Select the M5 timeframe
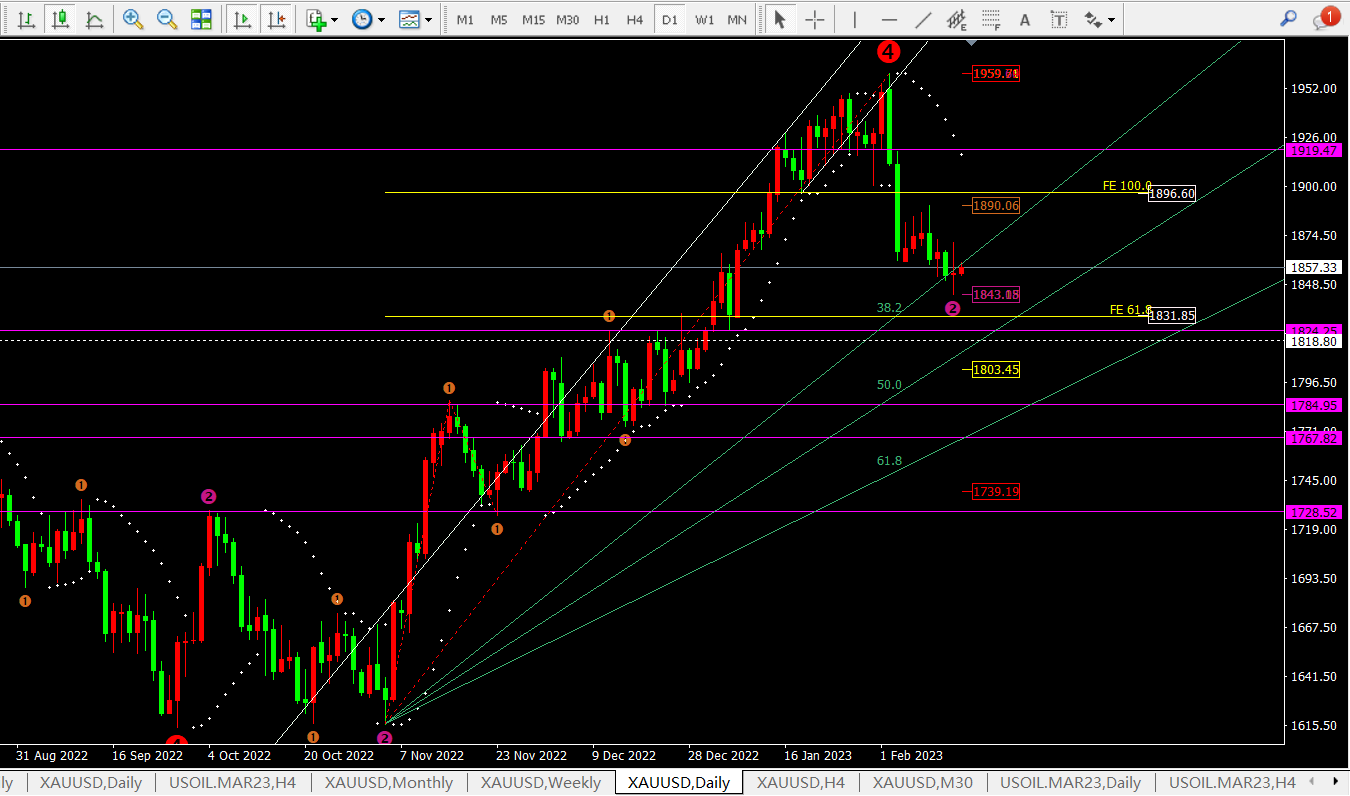Screen dimensions: 1350x796 pos(499,19)
